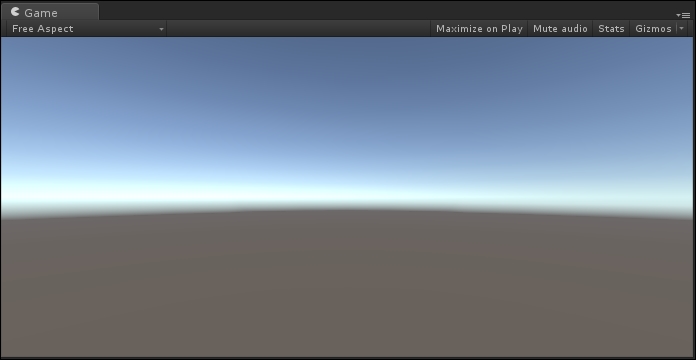Click the word Stats in the toolbar
The image size is (696, 360).
point(611,29)
